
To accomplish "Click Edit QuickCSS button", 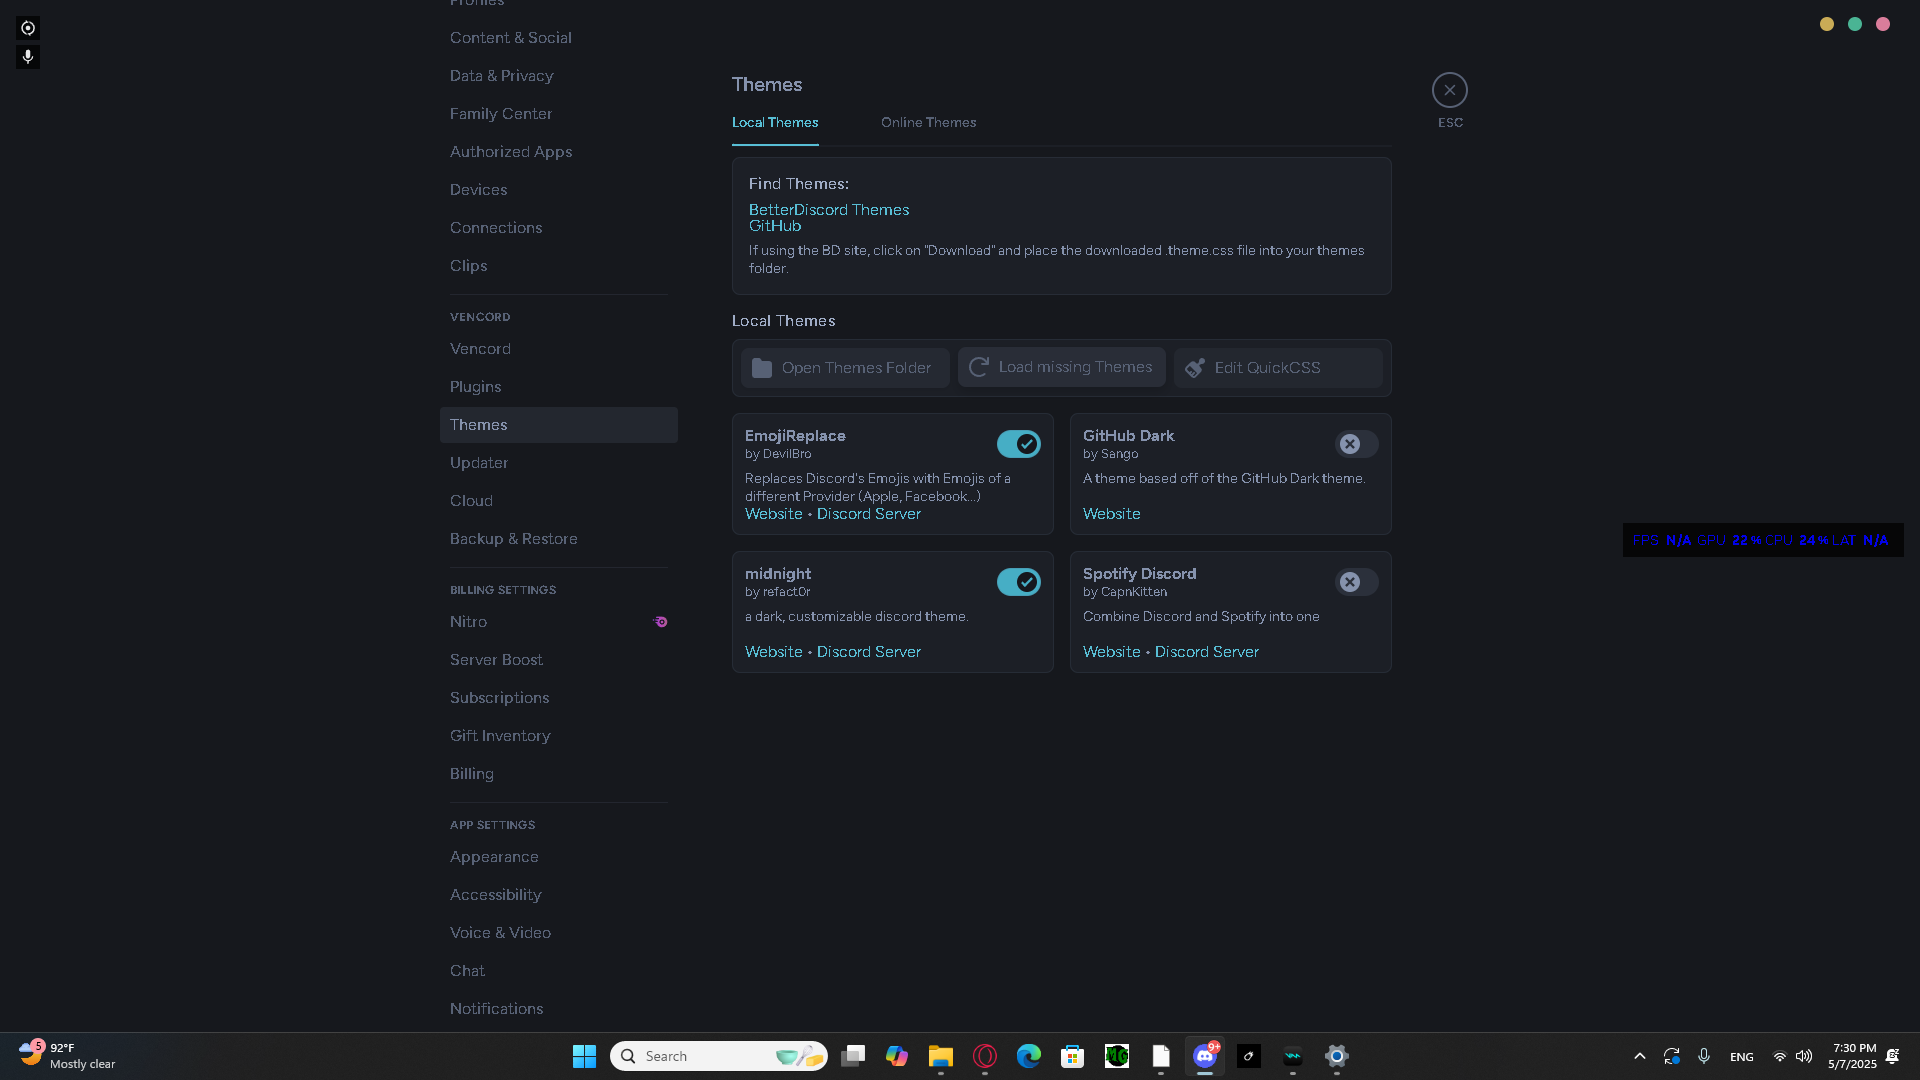I will coord(1277,368).
